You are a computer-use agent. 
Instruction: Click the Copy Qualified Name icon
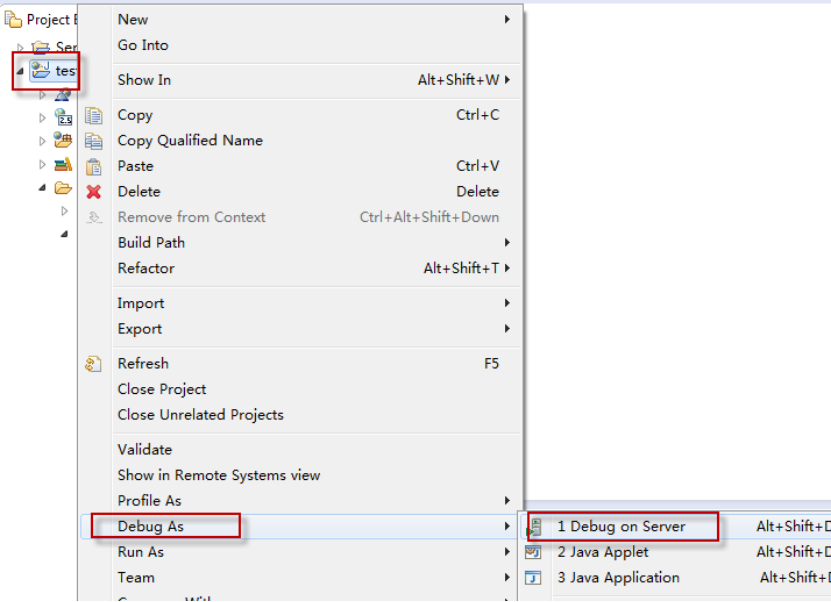(x=94, y=141)
